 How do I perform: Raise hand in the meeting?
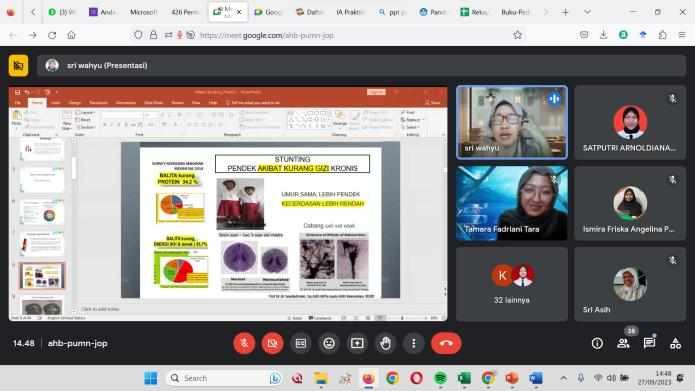point(386,343)
